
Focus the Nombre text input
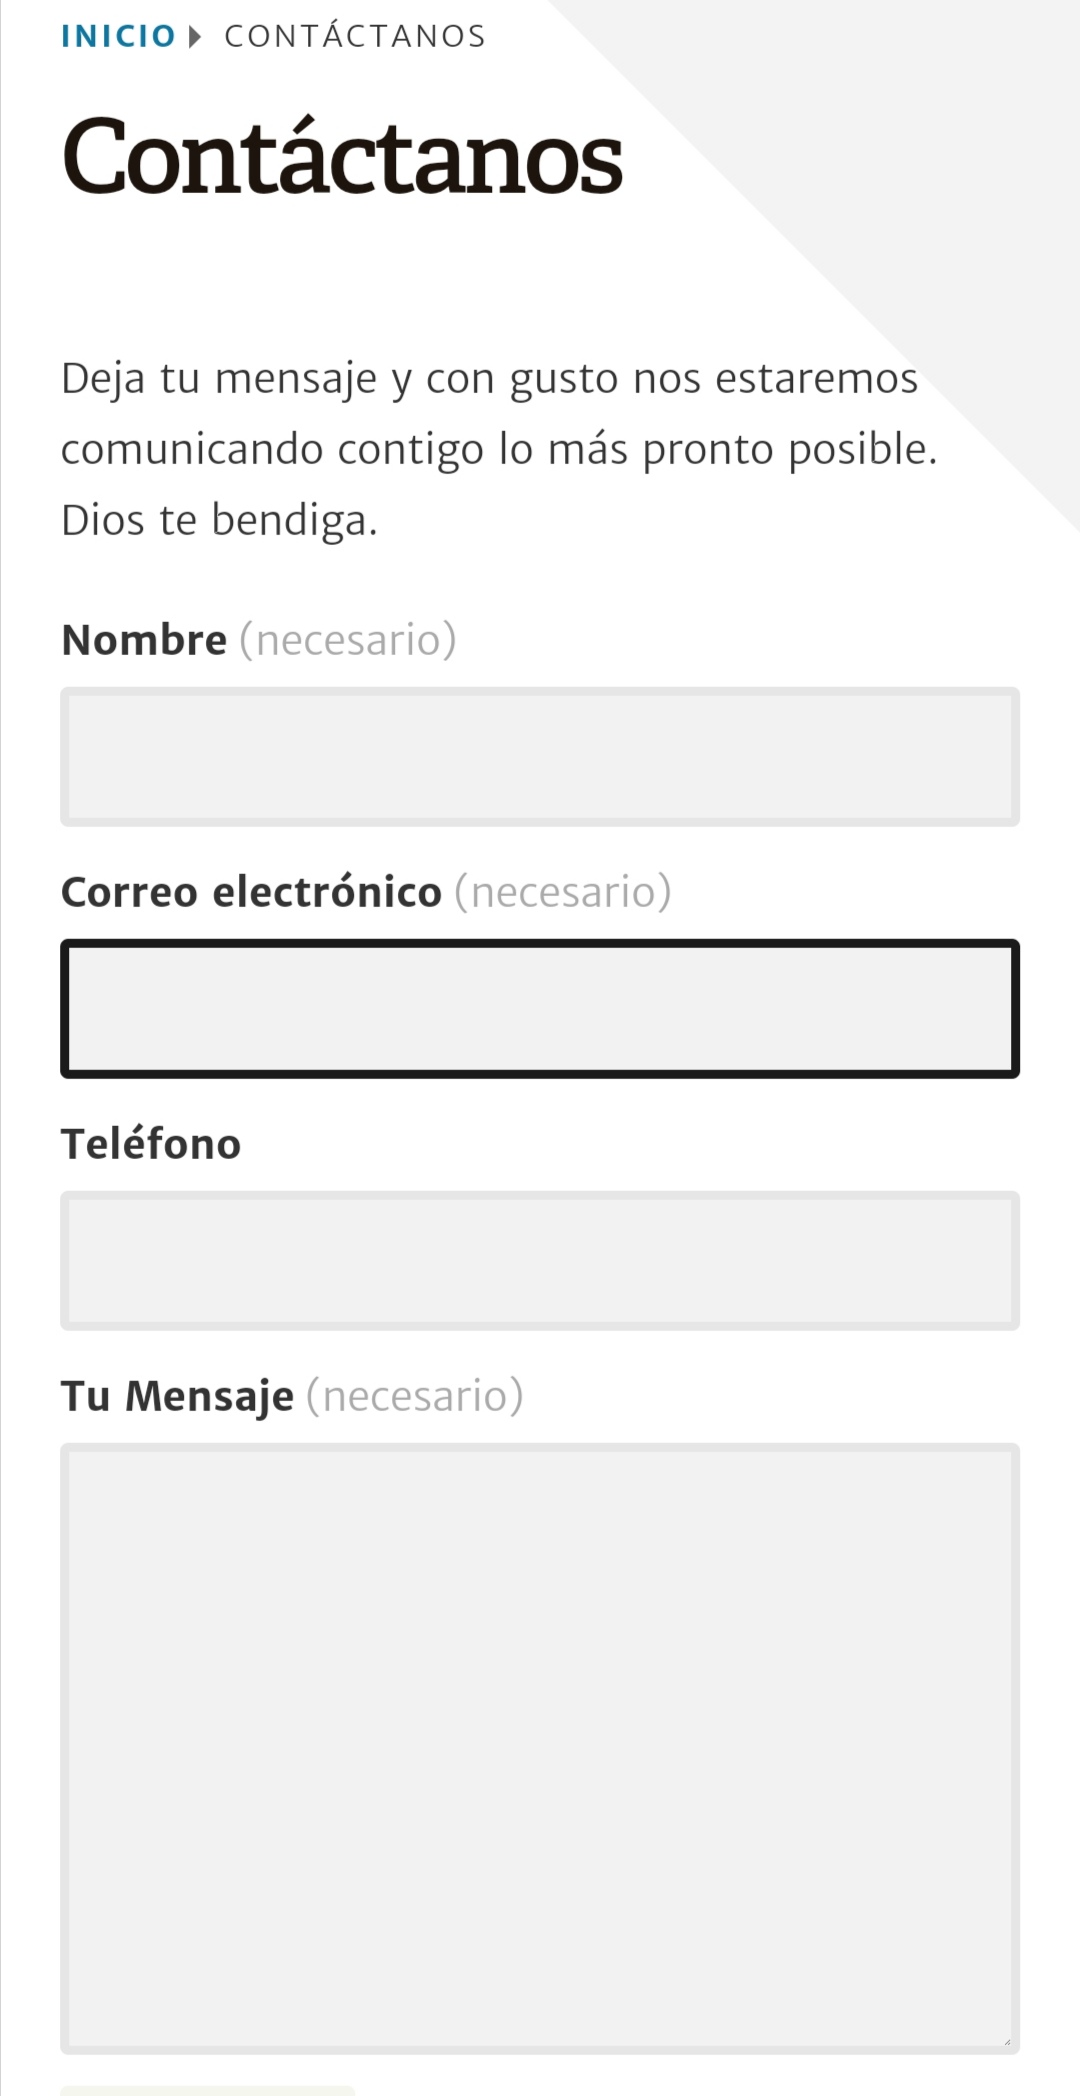(540, 757)
